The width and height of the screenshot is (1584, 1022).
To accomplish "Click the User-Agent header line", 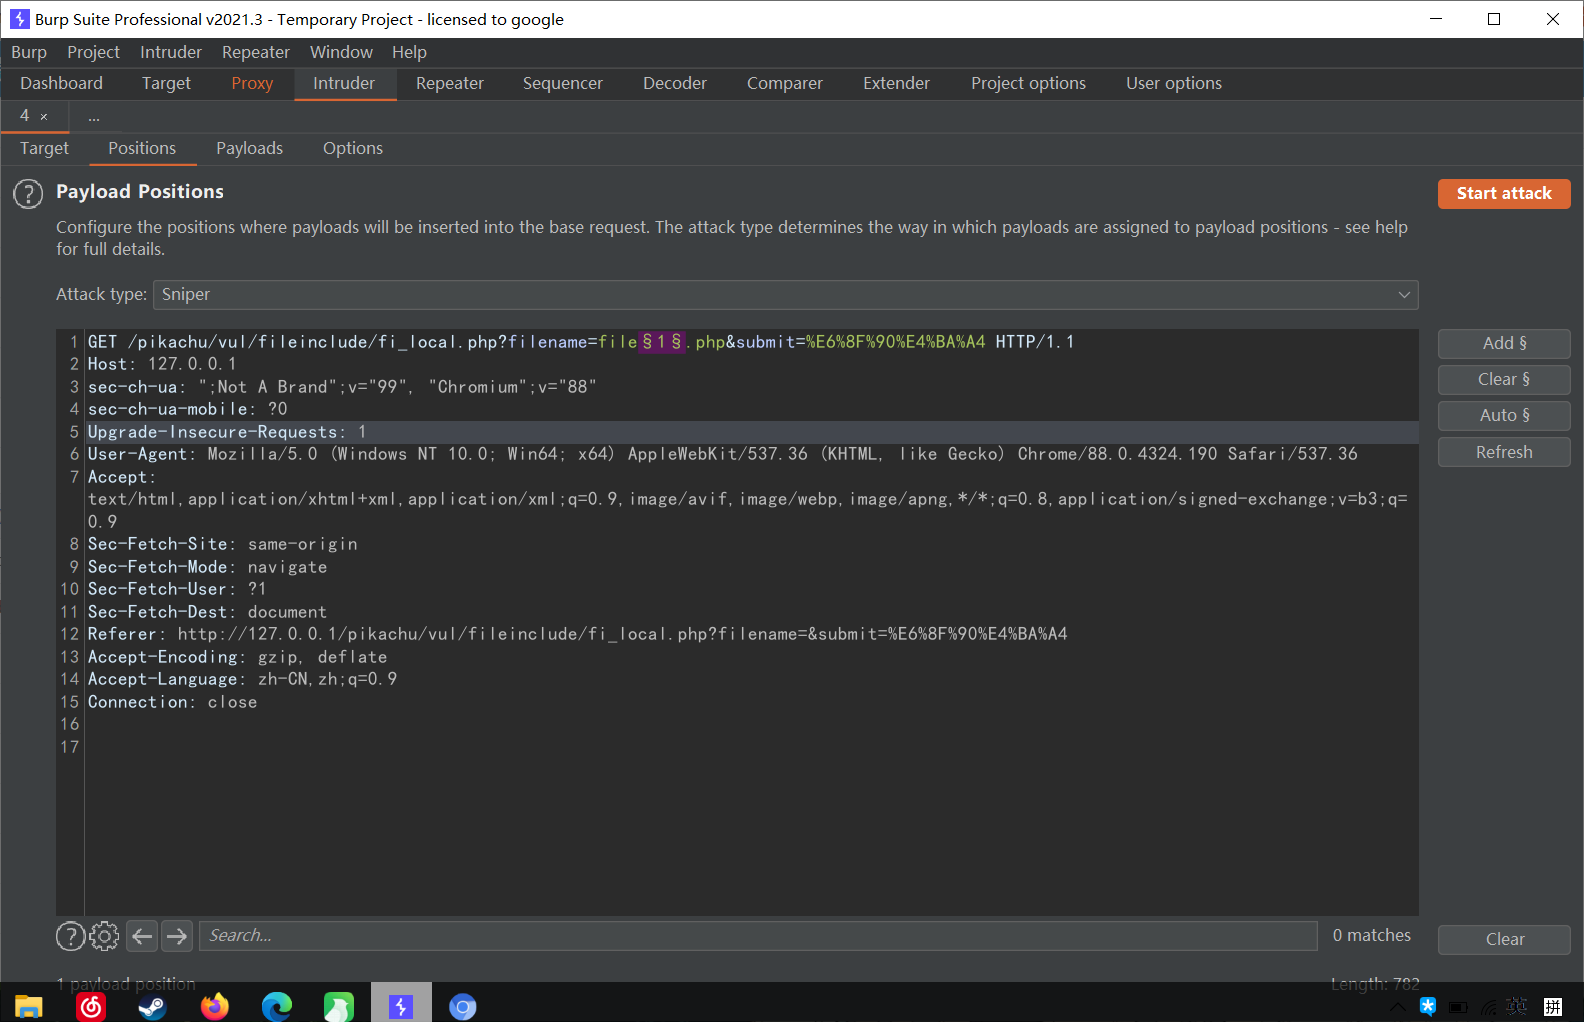I will tap(723, 455).
